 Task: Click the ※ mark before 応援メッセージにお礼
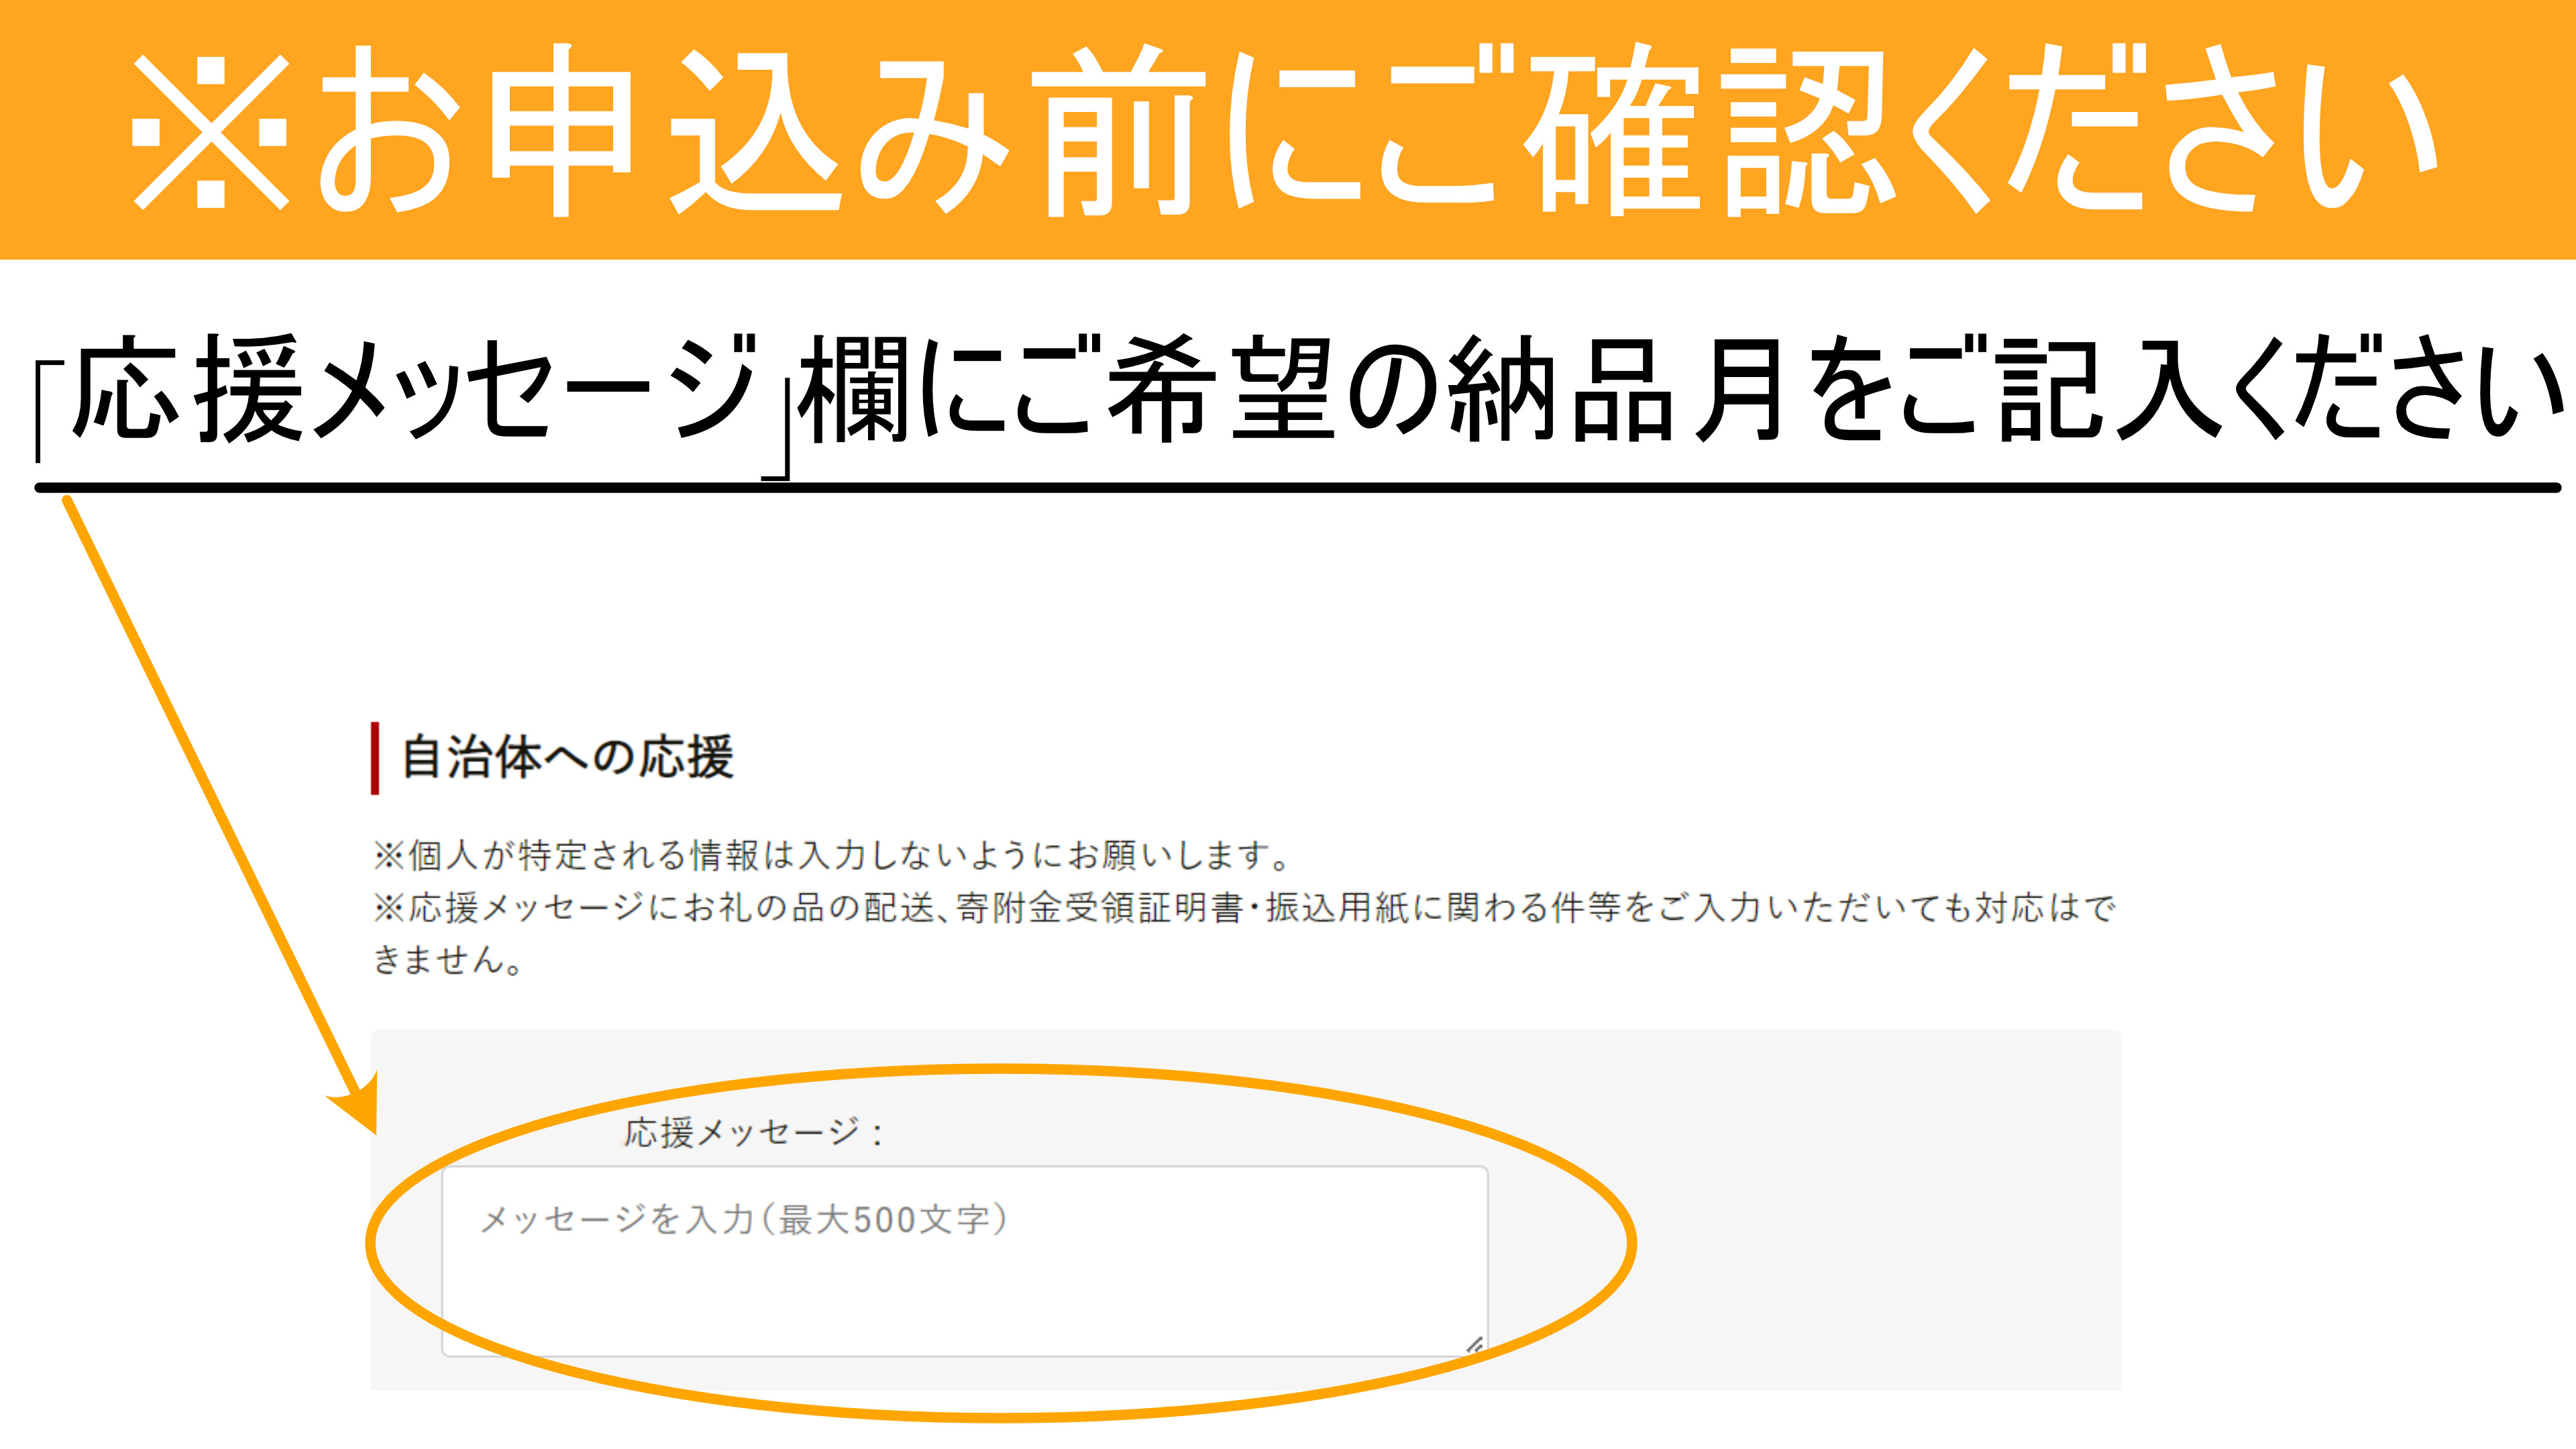pyautogui.click(x=389, y=908)
